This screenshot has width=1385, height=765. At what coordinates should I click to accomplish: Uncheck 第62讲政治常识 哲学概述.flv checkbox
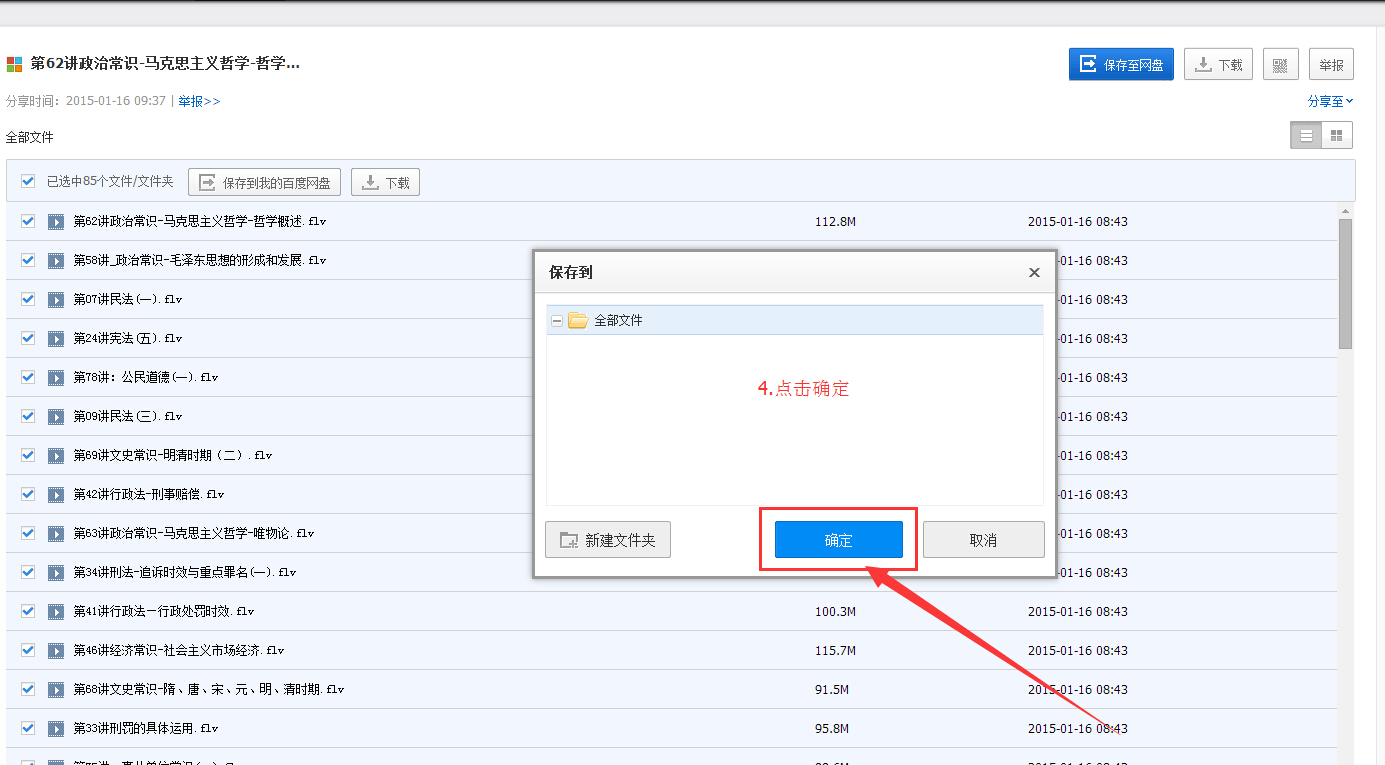[28, 221]
